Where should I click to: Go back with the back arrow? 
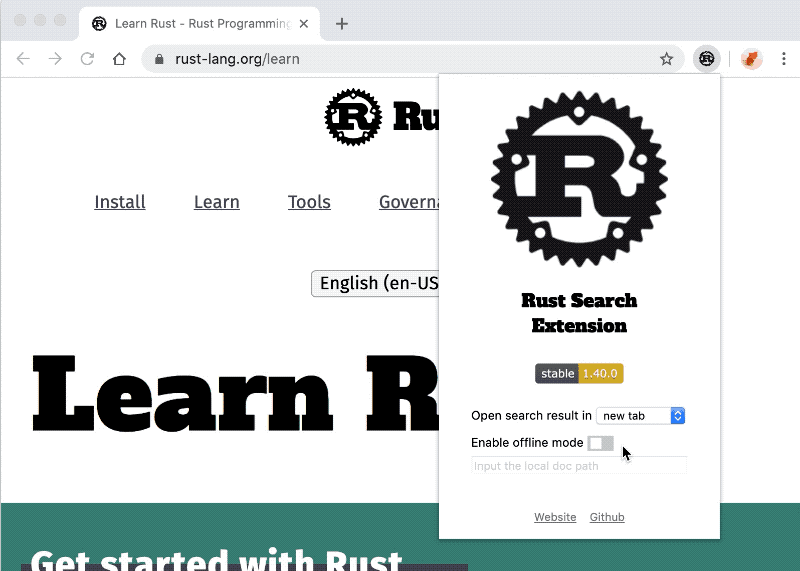tap(23, 59)
